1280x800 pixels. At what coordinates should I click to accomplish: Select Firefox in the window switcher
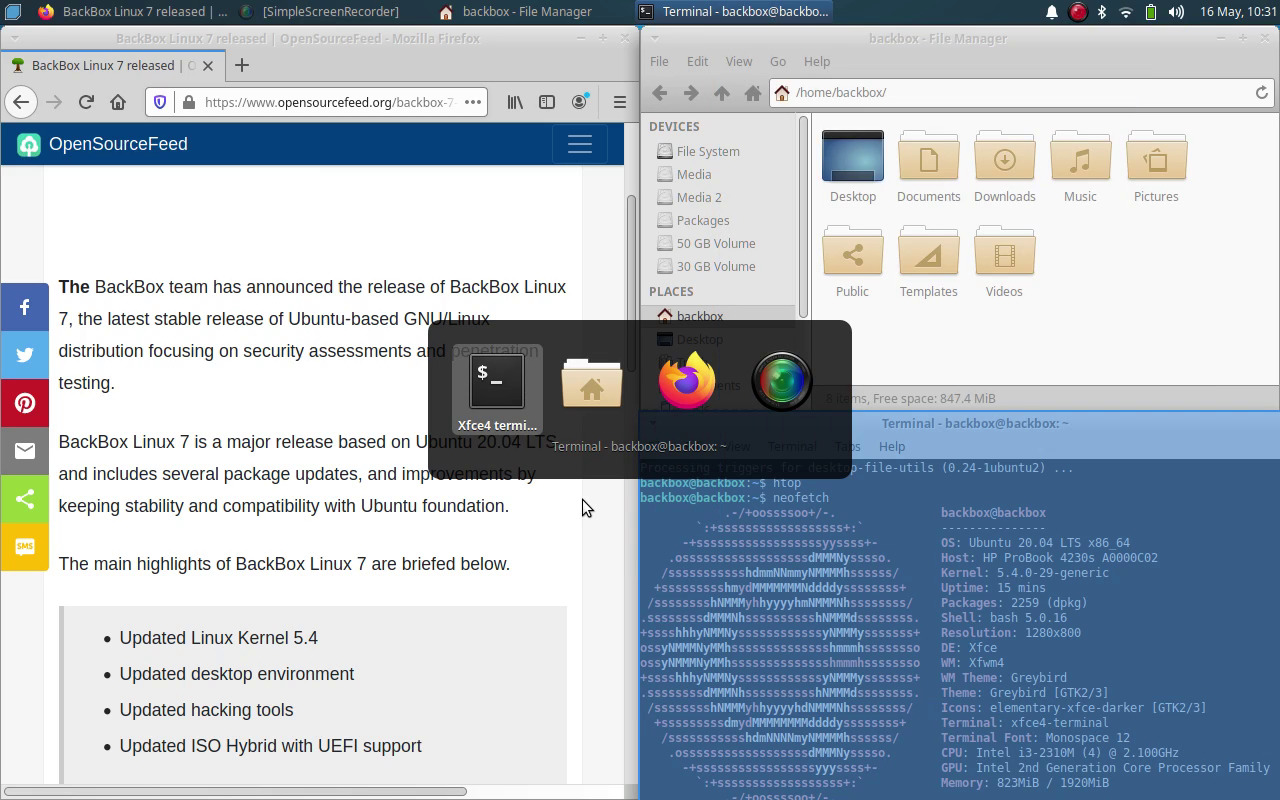tap(687, 381)
